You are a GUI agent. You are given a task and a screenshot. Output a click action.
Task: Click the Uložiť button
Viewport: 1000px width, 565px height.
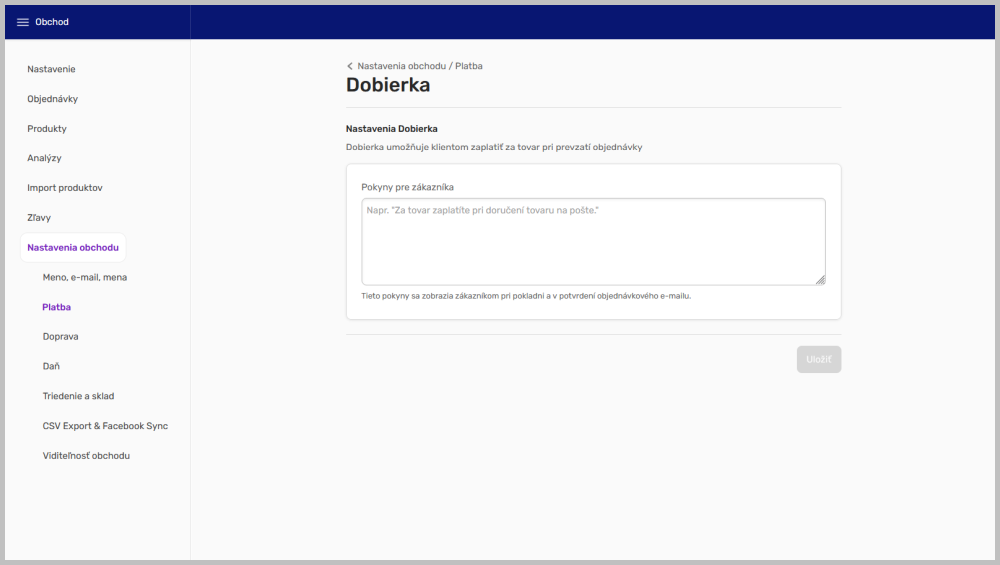[819, 360]
